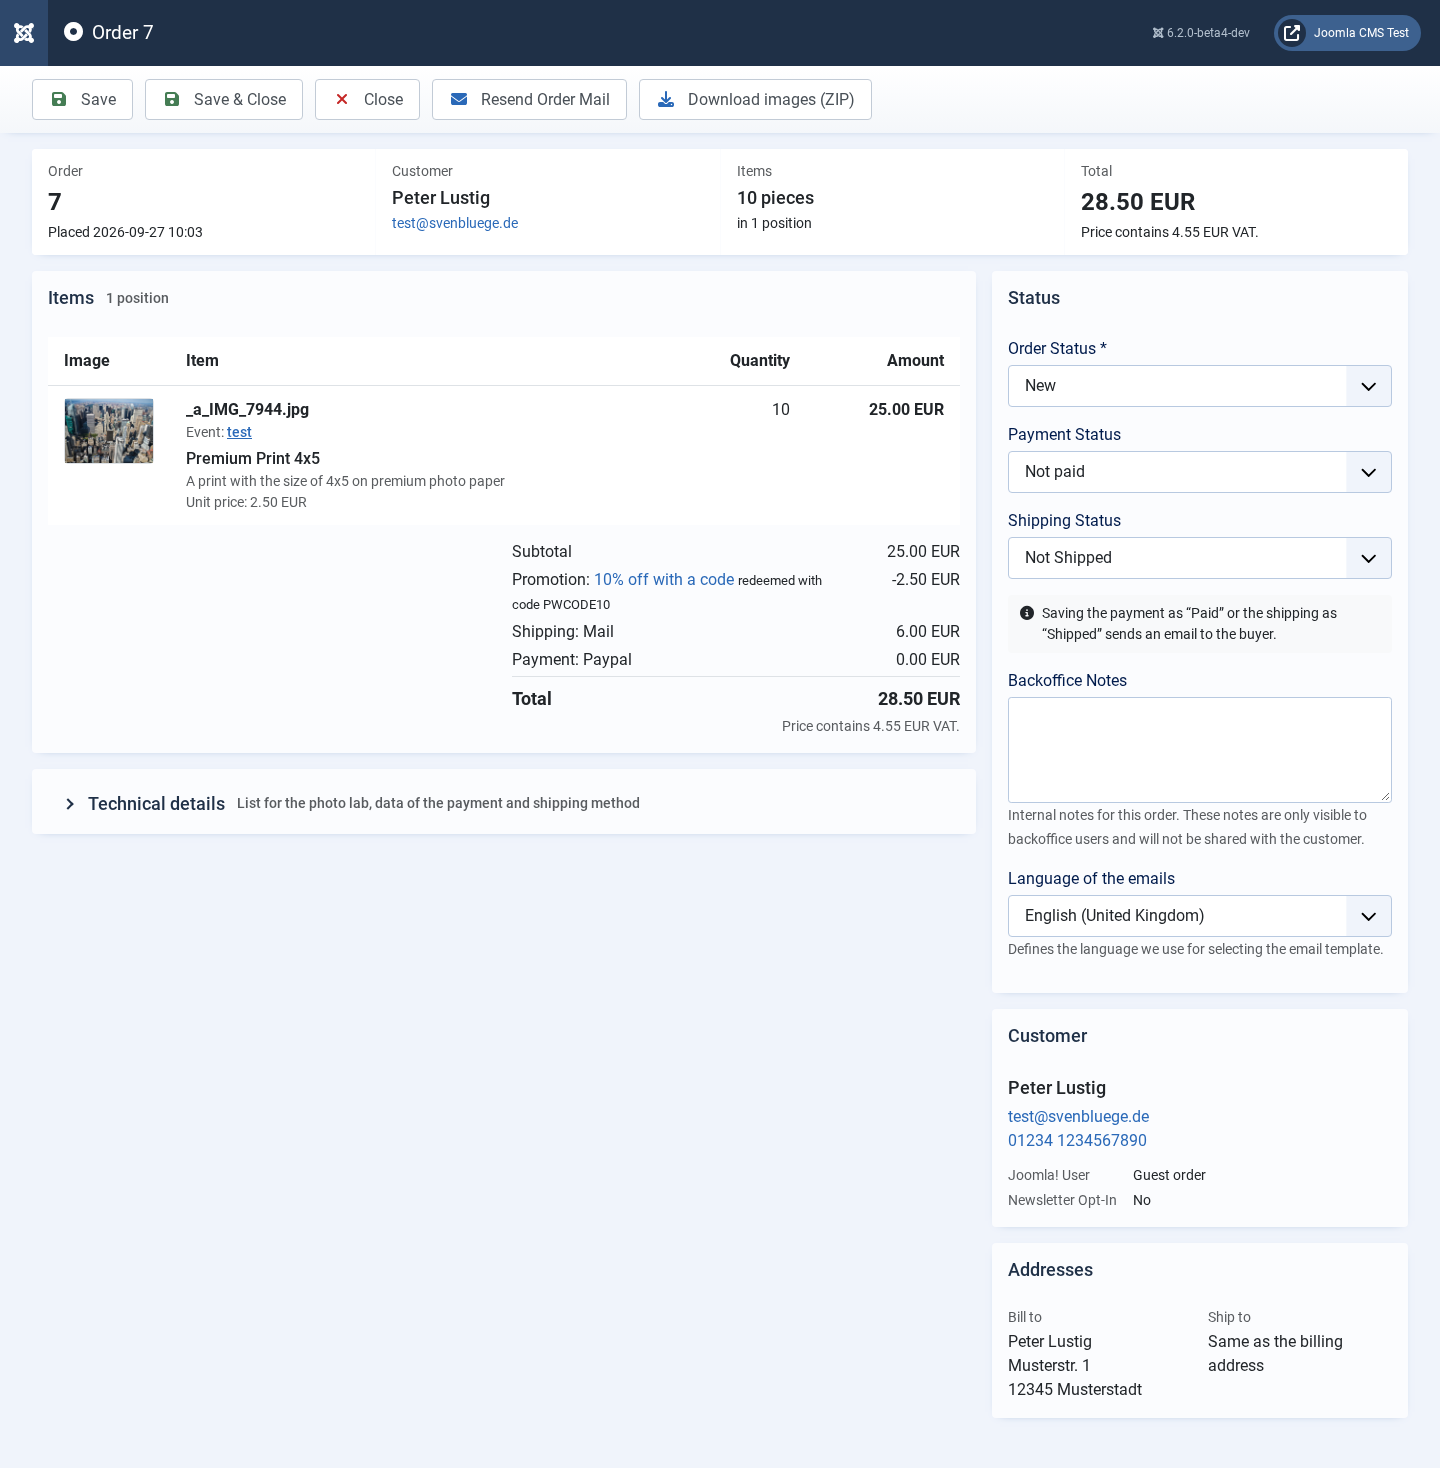
Task: Save the order
Action: pyautogui.click(x=83, y=100)
